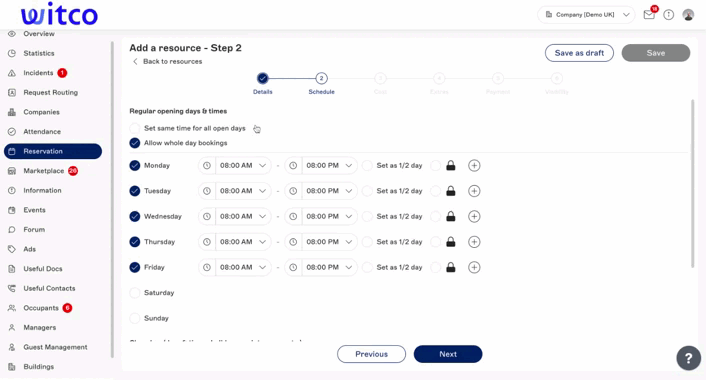Uncheck the Monday checkbox
The height and width of the screenshot is (380, 706).
tap(135, 165)
